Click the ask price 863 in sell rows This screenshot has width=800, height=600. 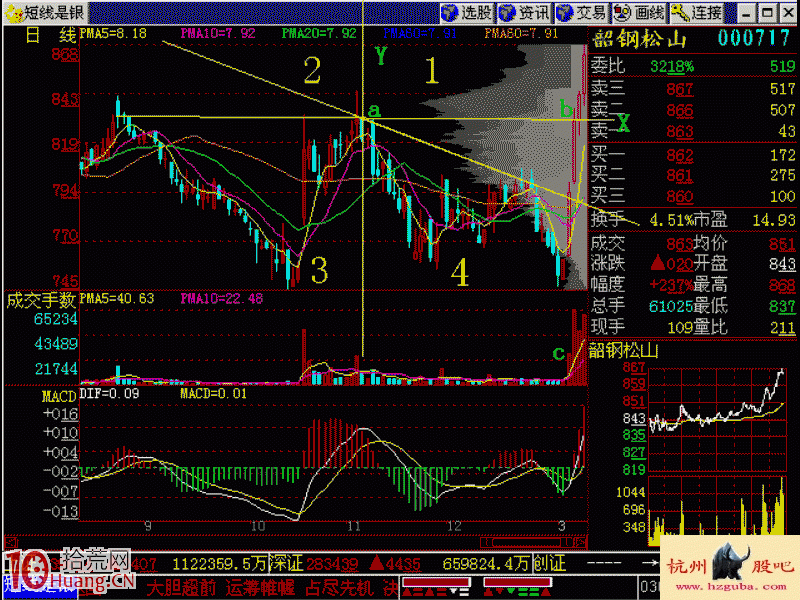tap(680, 132)
